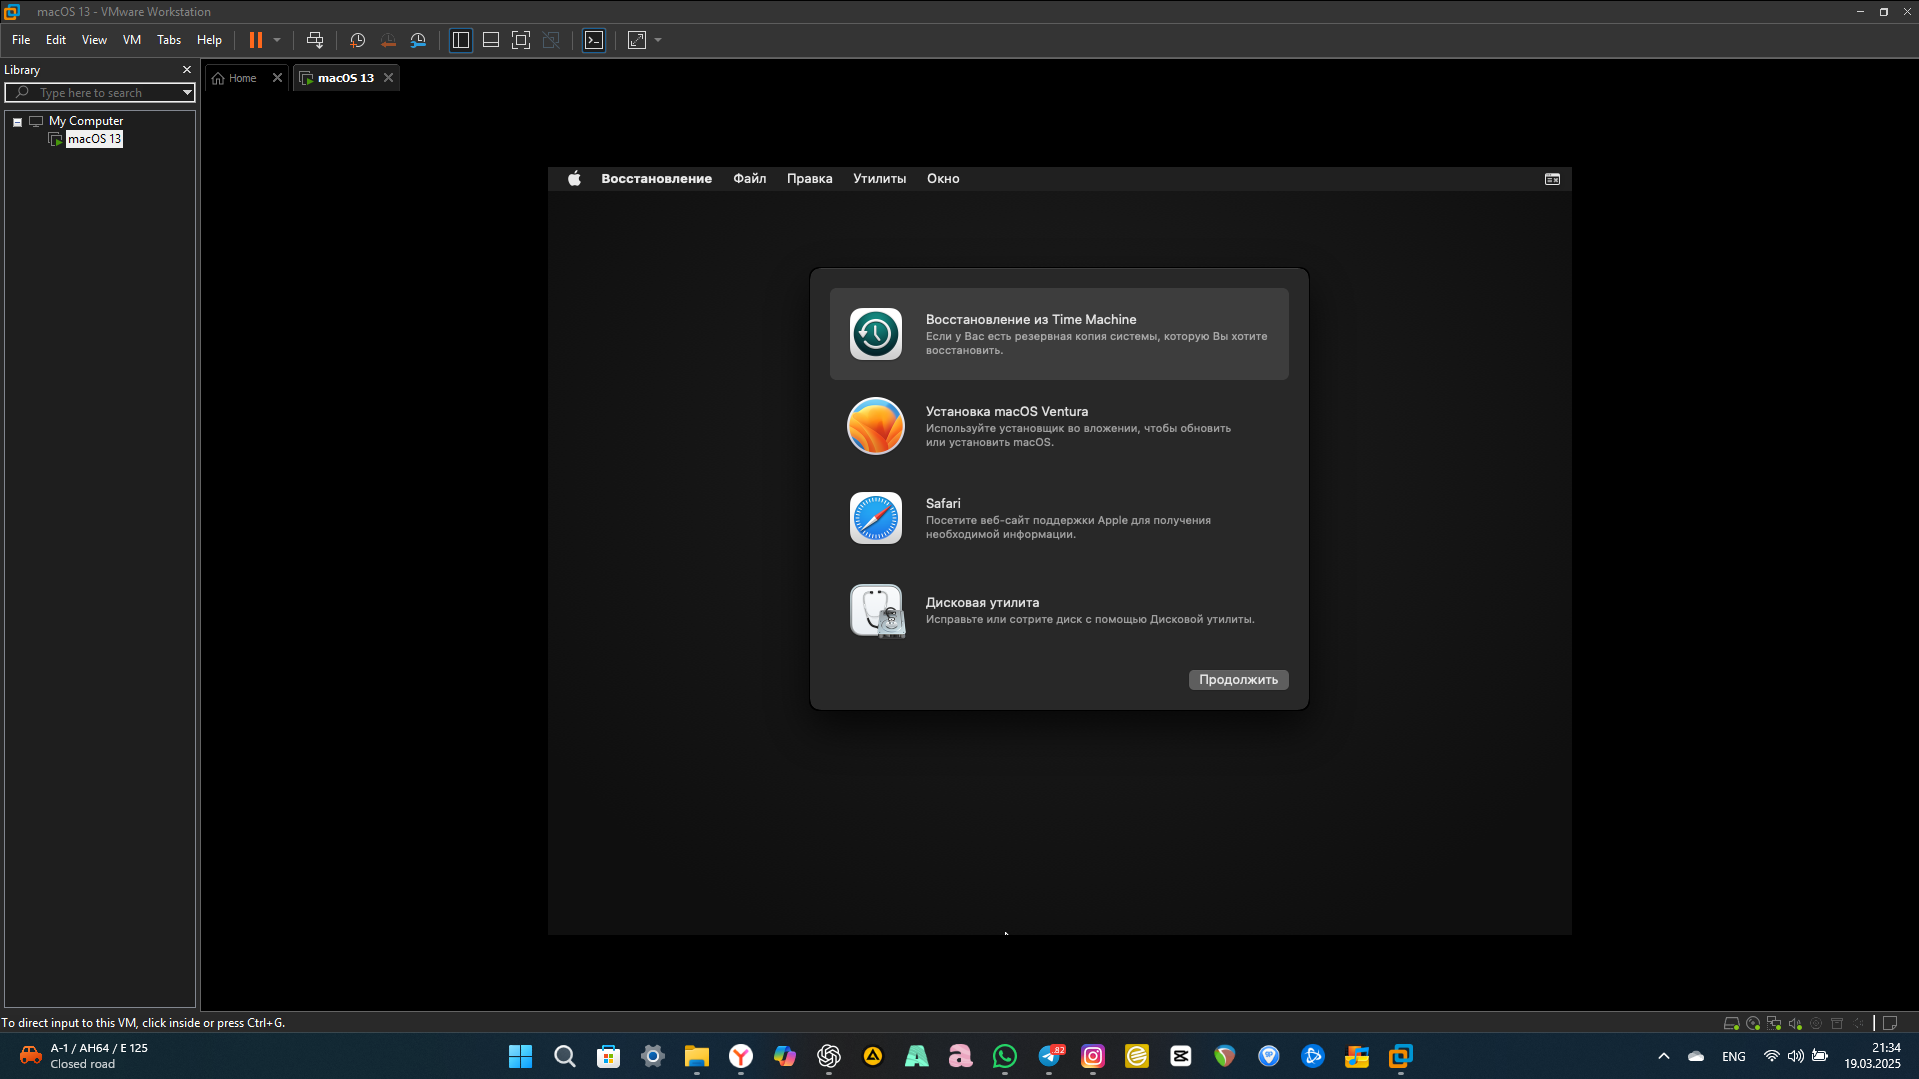Image resolution: width=1919 pixels, height=1079 pixels.
Task: Open the message log note icon
Action: pos(1890,1024)
